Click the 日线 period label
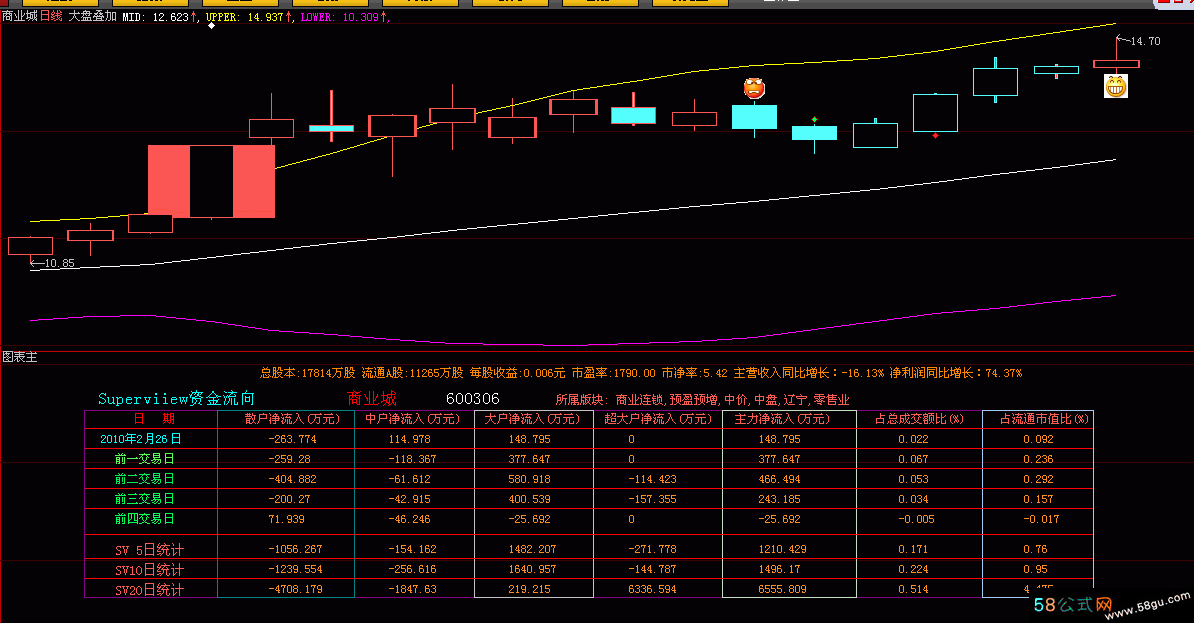The height and width of the screenshot is (623, 1194). (x=51, y=17)
